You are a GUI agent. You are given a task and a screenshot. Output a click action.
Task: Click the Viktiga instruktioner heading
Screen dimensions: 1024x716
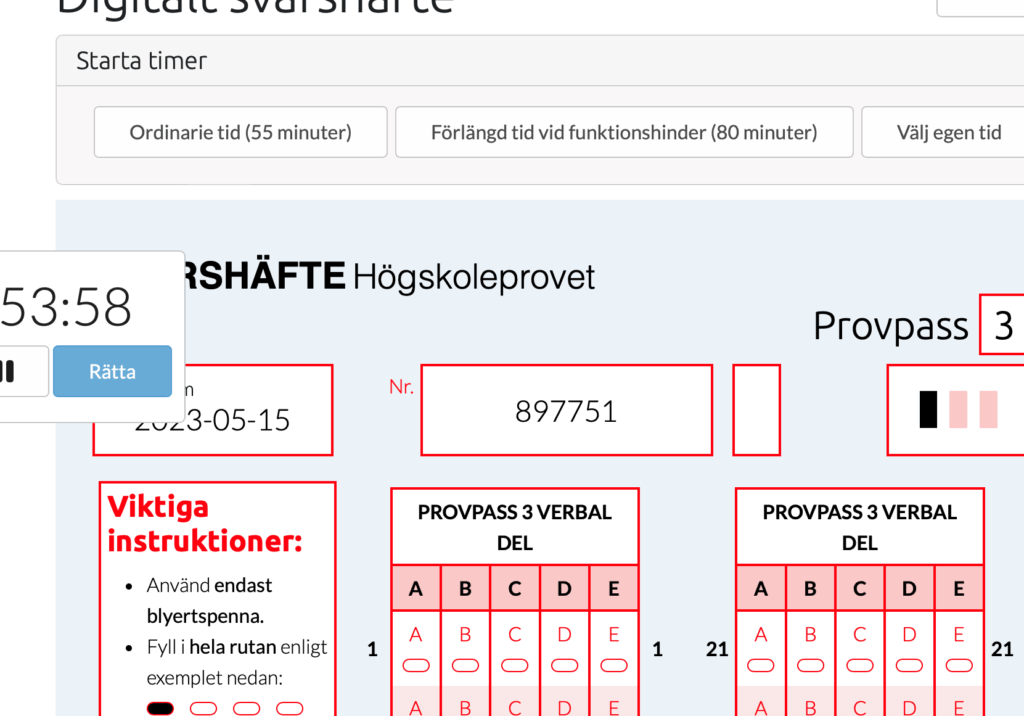pyautogui.click(x=204, y=524)
